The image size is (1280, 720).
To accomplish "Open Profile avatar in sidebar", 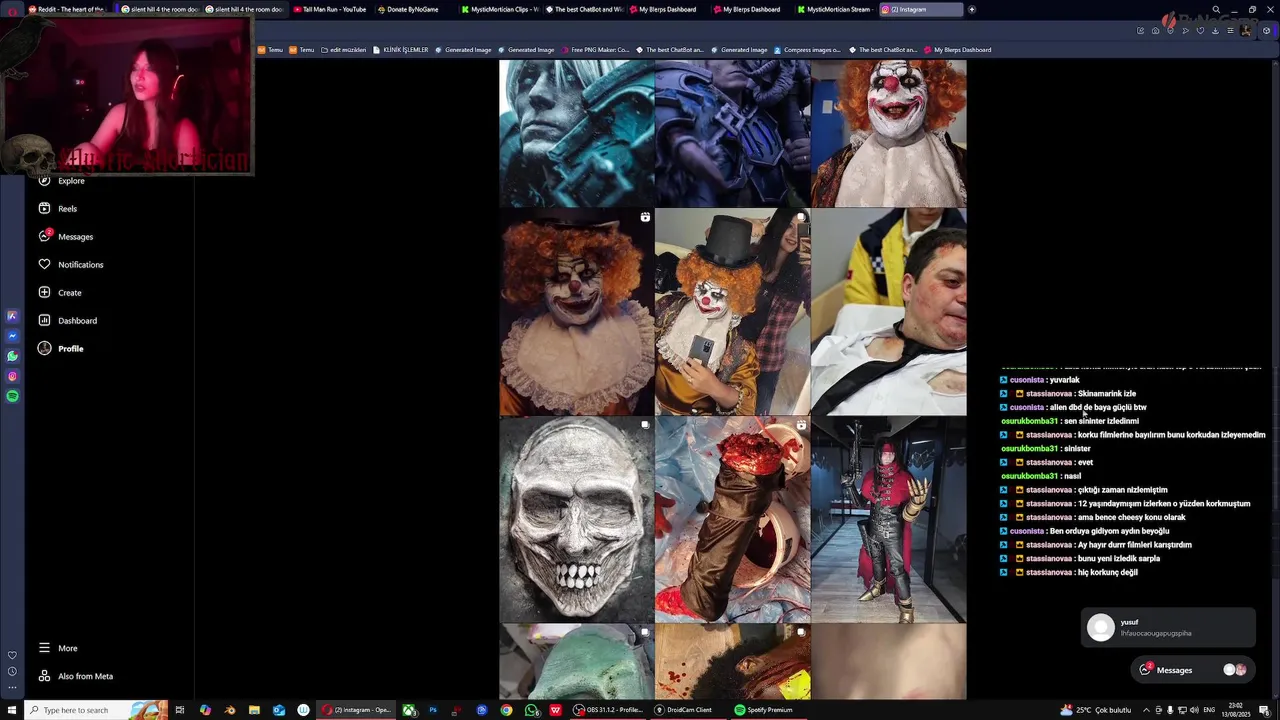I will [44, 349].
